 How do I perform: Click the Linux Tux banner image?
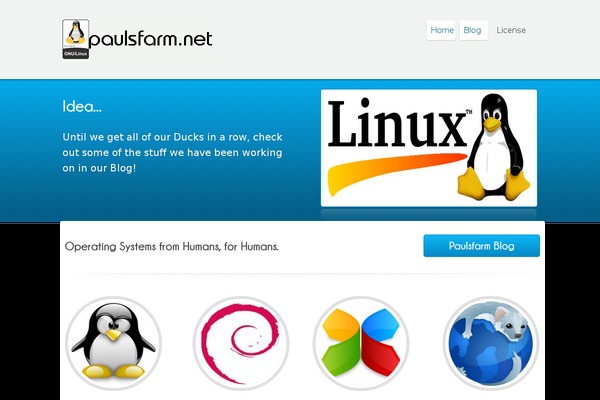pyautogui.click(x=429, y=148)
